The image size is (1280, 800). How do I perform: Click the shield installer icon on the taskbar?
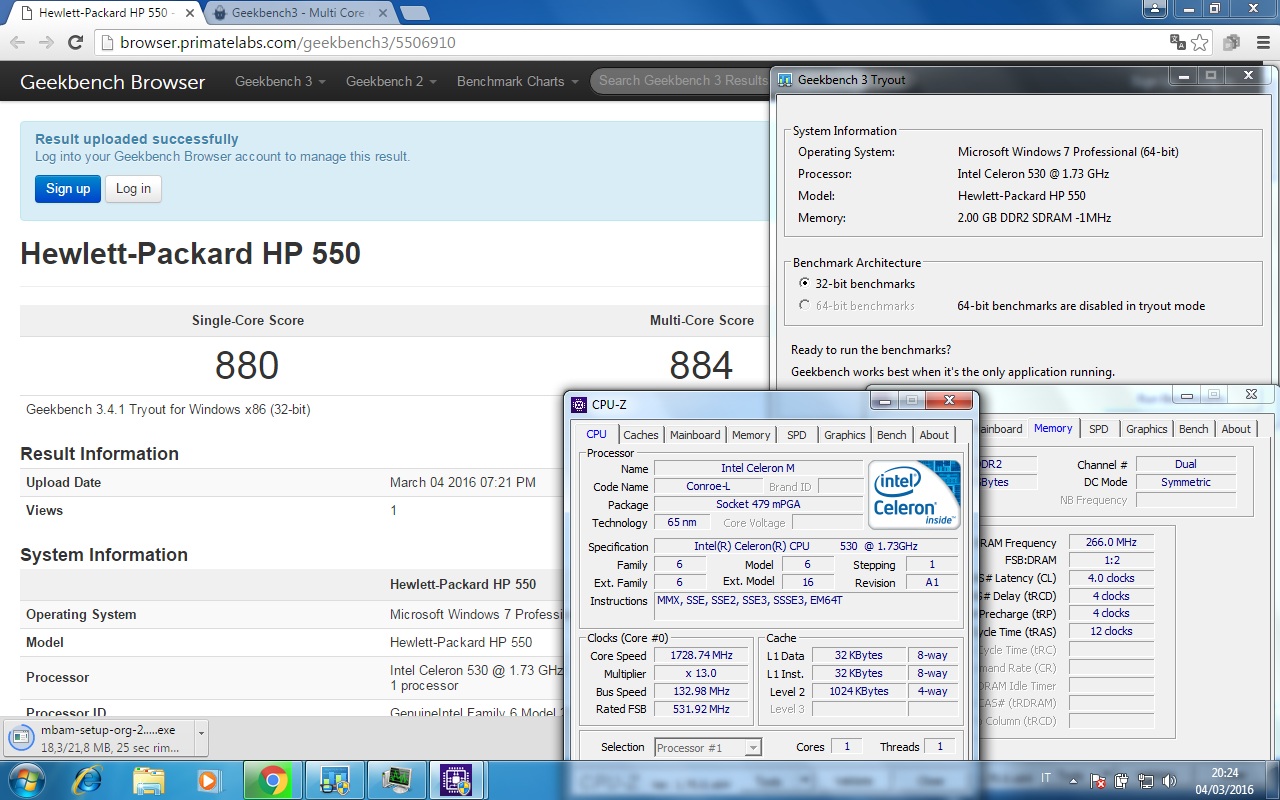point(334,780)
